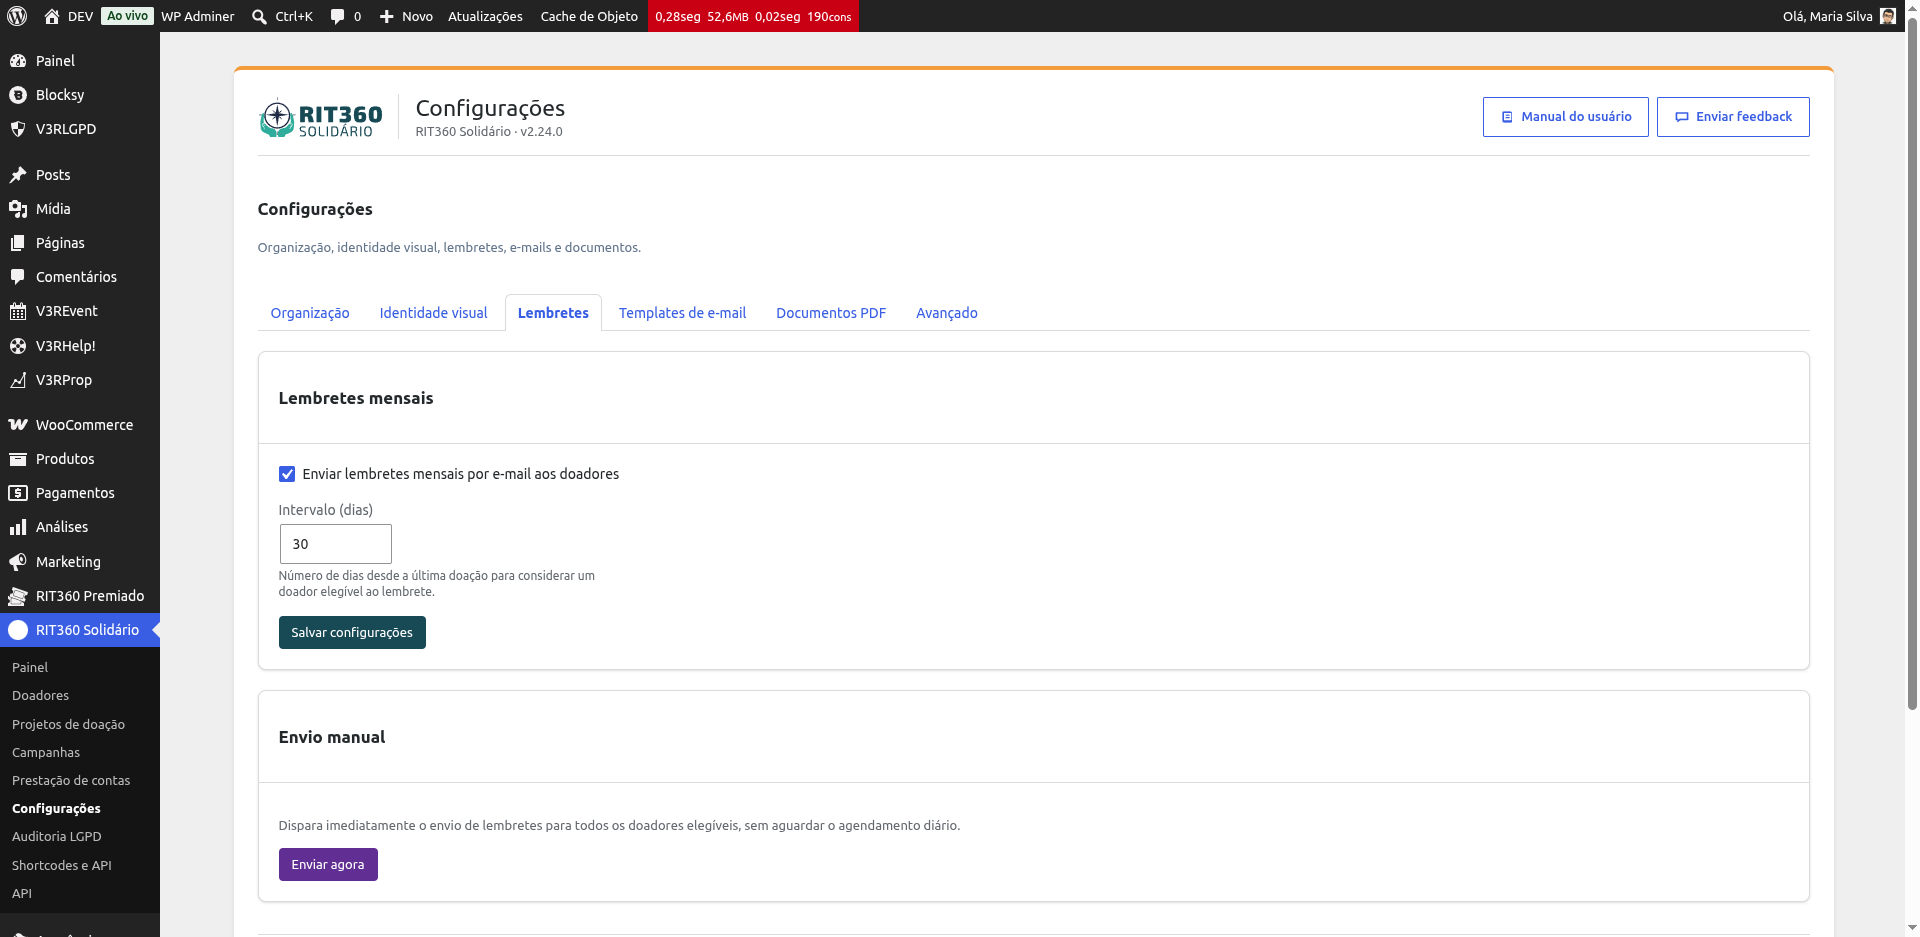Open Doadores submenu item
Viewport: 1920px width, 937px height.
40,696
